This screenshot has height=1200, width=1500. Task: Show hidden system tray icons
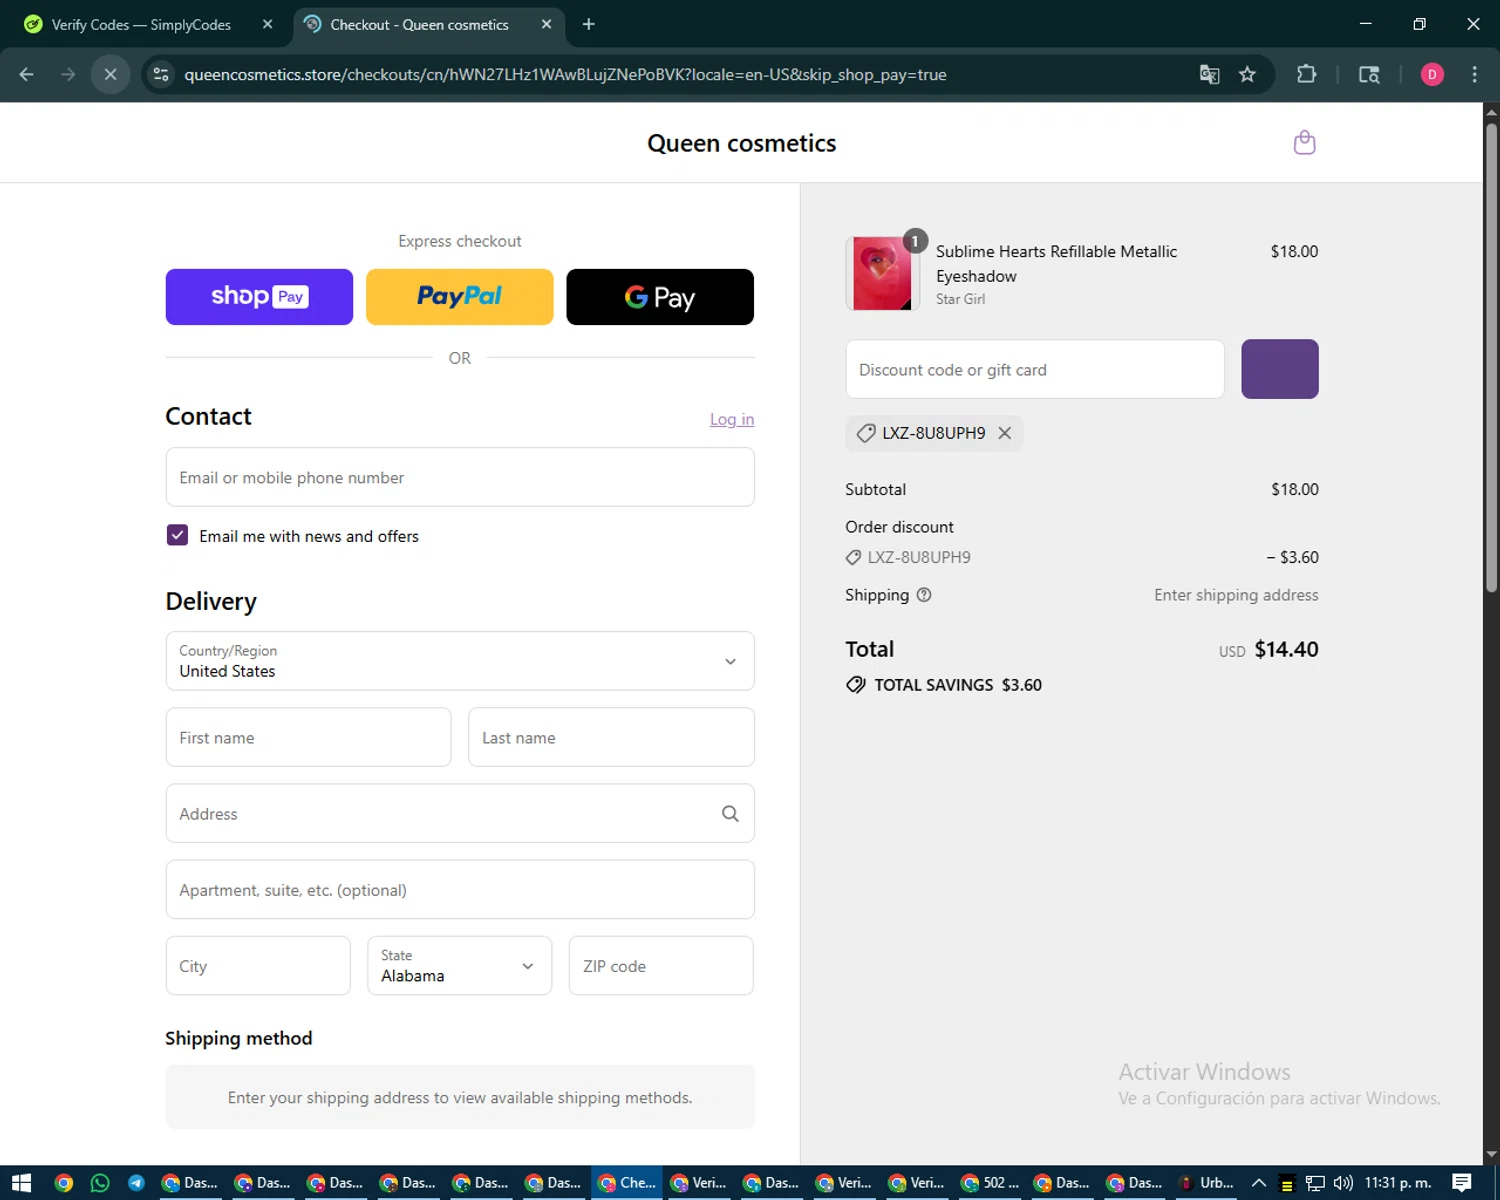point(1259,1183)
